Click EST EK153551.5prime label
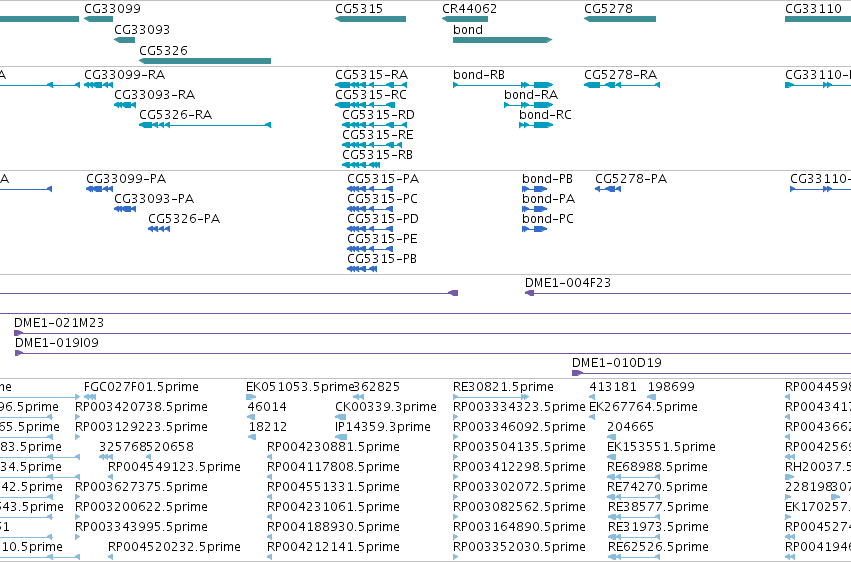This screenshot has height=562, width=851. [661, 446]
